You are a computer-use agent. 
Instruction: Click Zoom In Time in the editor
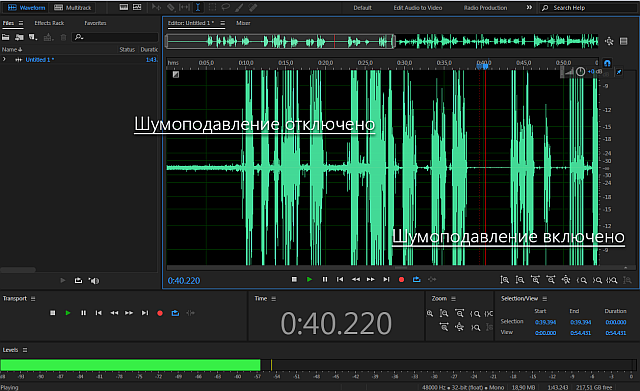tap(535, 280)
